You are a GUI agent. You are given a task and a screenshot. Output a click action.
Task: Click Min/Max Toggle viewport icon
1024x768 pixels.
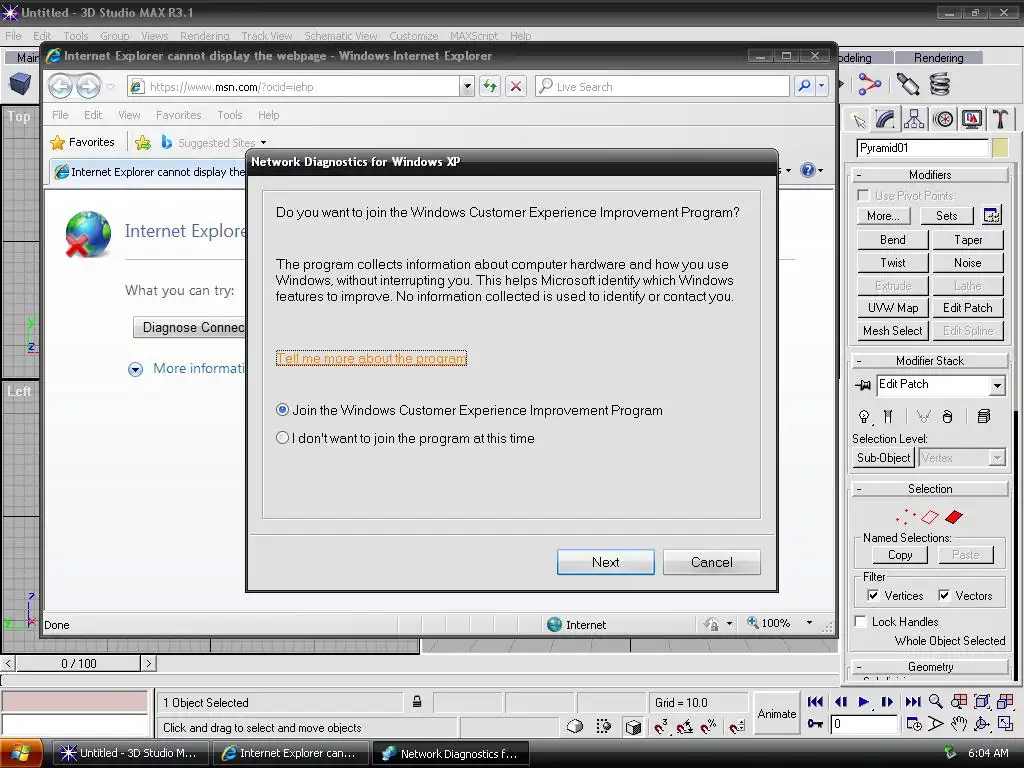[x=1005, y=724]
